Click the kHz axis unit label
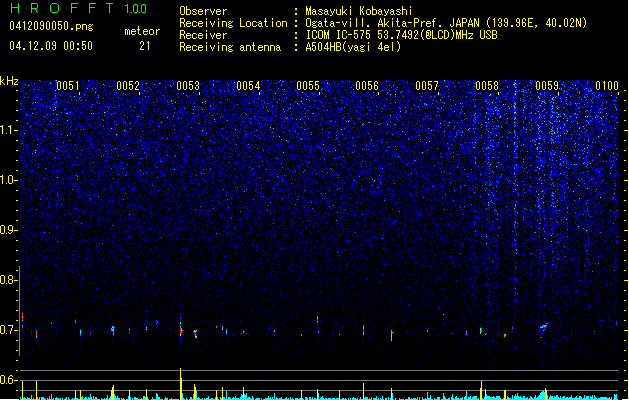The width and height of the screenshot is (629, 400). (9, 81)
